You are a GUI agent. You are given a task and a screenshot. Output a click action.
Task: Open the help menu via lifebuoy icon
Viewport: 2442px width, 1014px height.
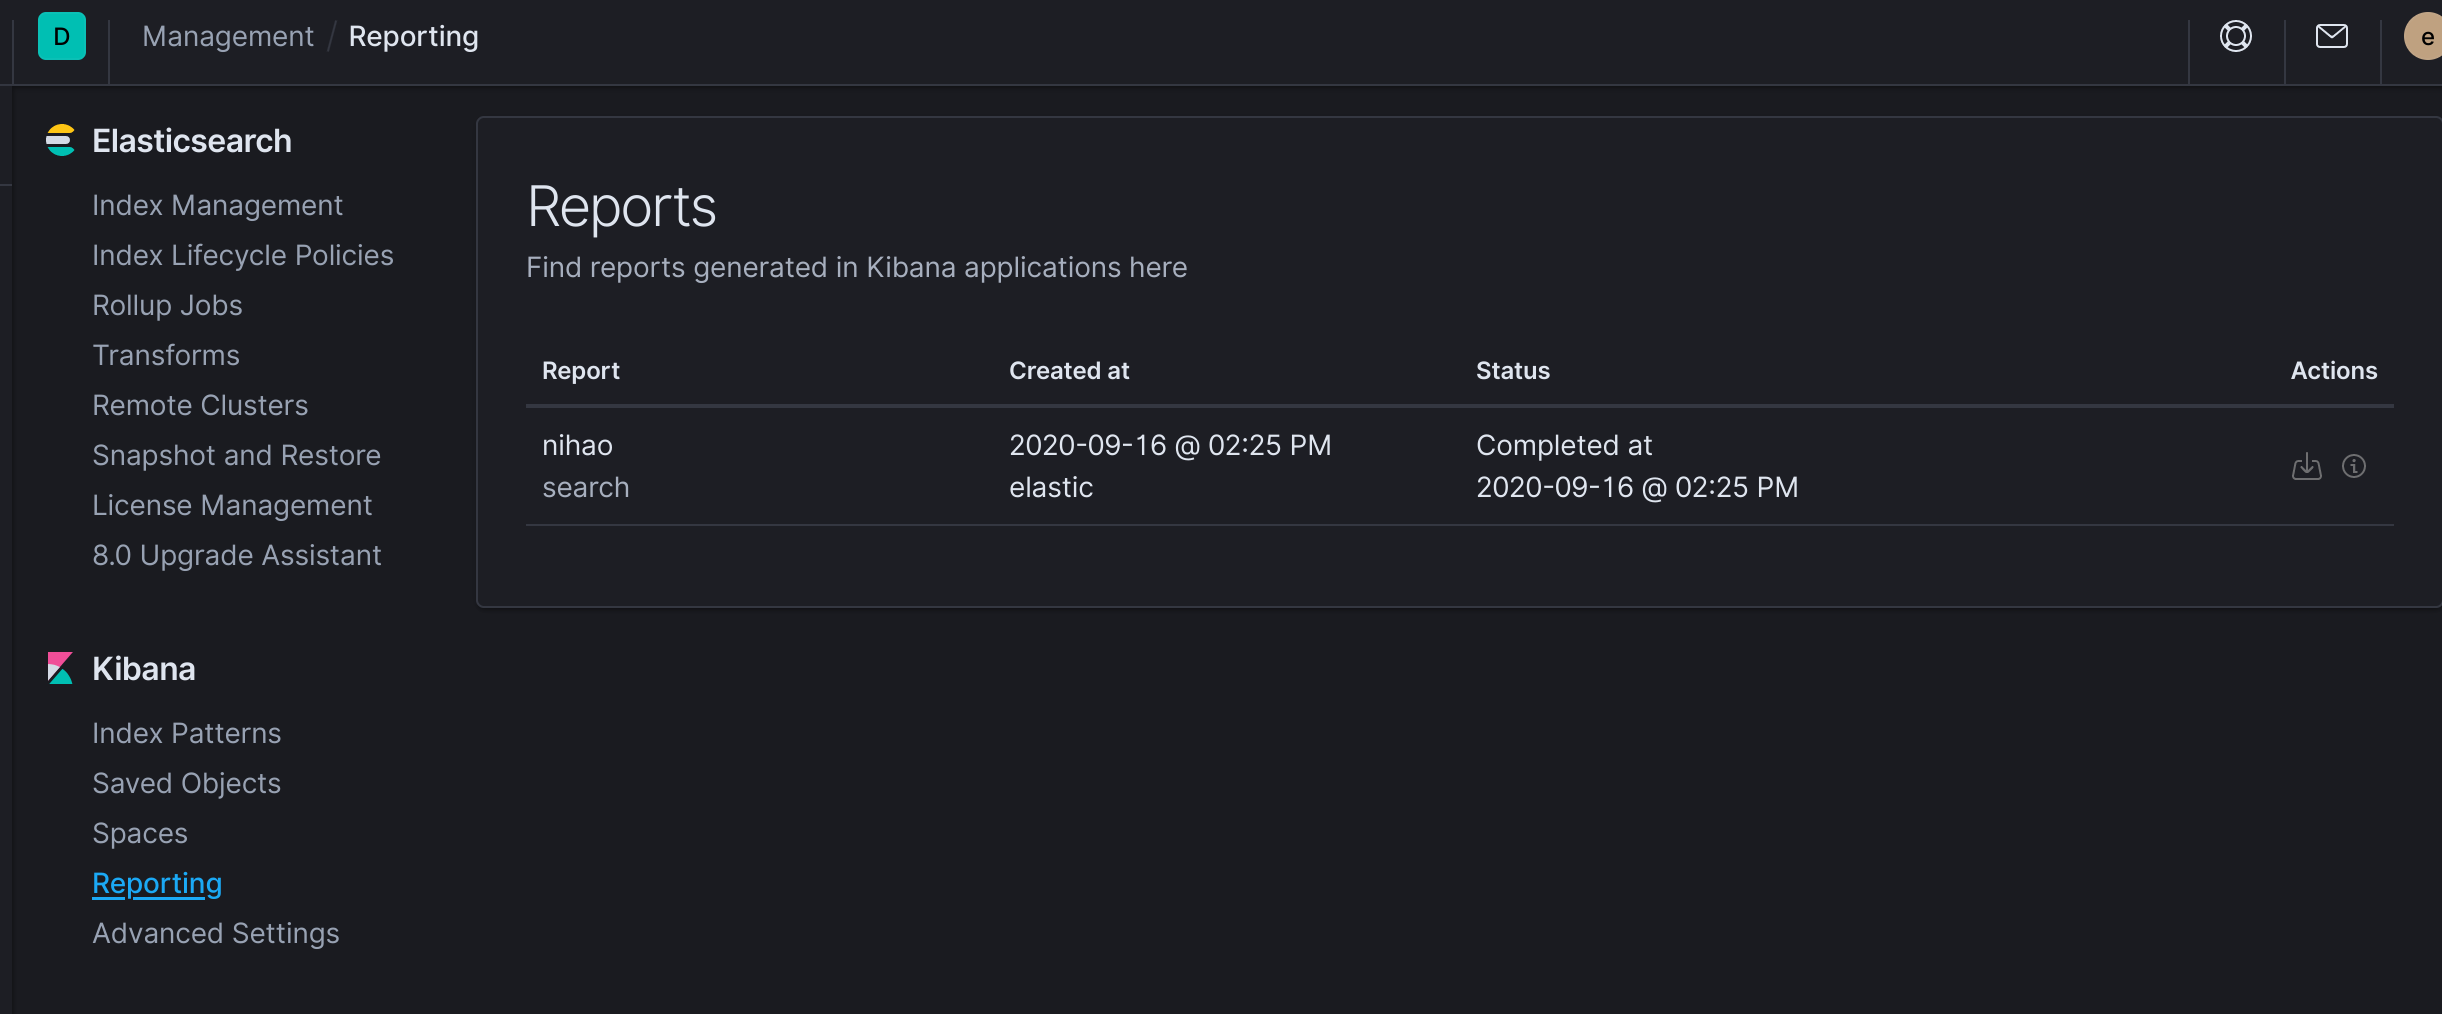(x=2234, y=36)
